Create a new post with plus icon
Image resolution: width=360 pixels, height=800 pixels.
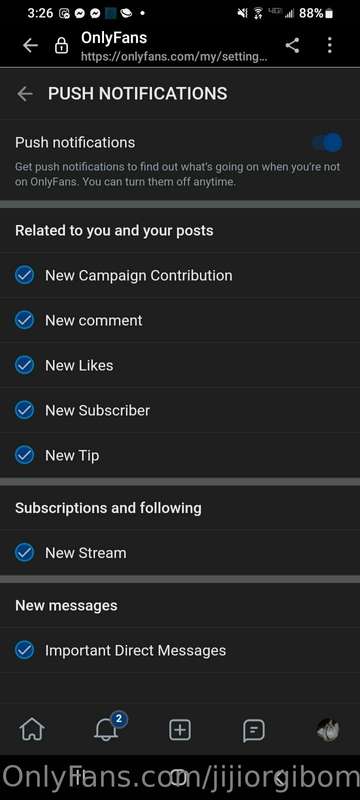pos(180,730)
